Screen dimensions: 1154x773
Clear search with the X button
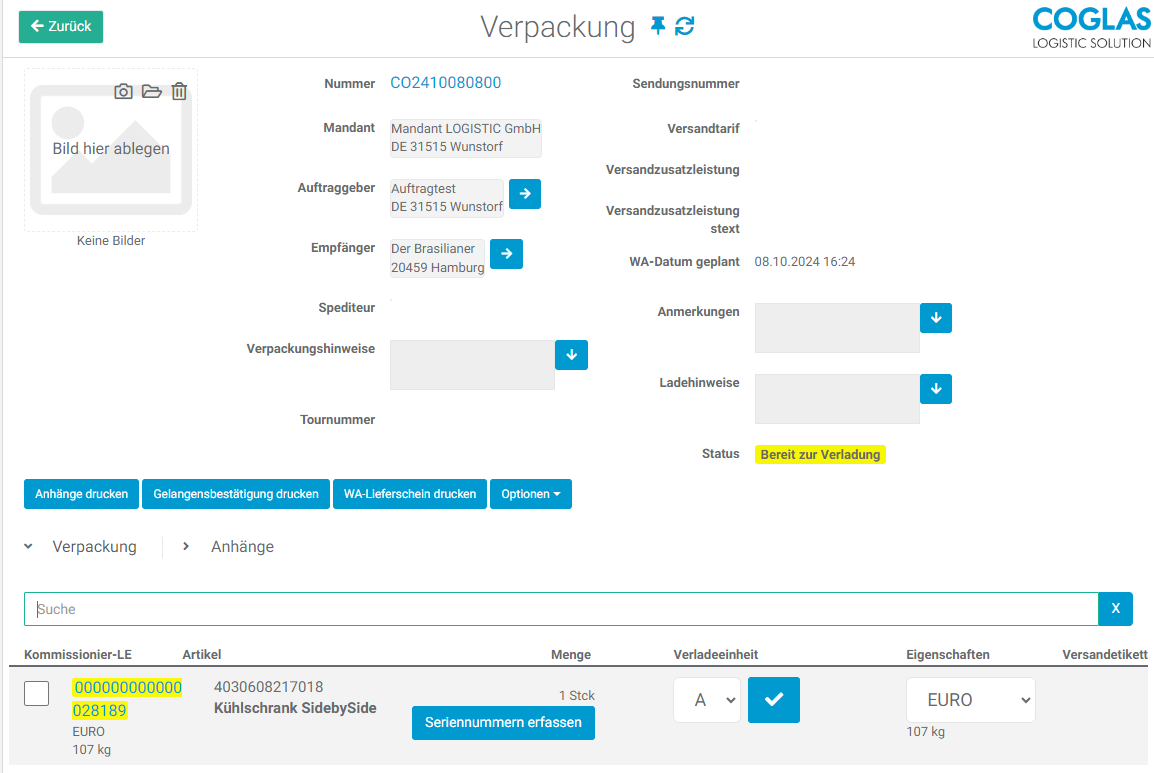[1115, 609]
